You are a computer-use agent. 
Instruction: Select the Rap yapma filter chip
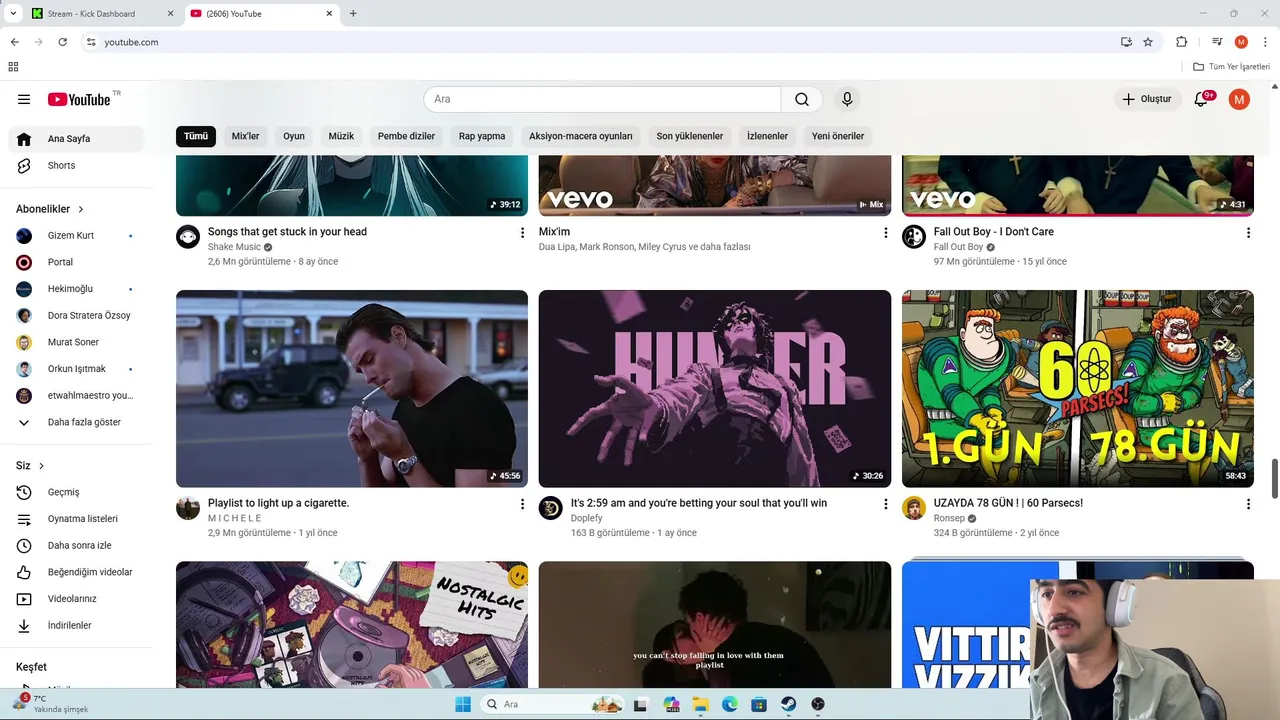click(x=482, y=136)
